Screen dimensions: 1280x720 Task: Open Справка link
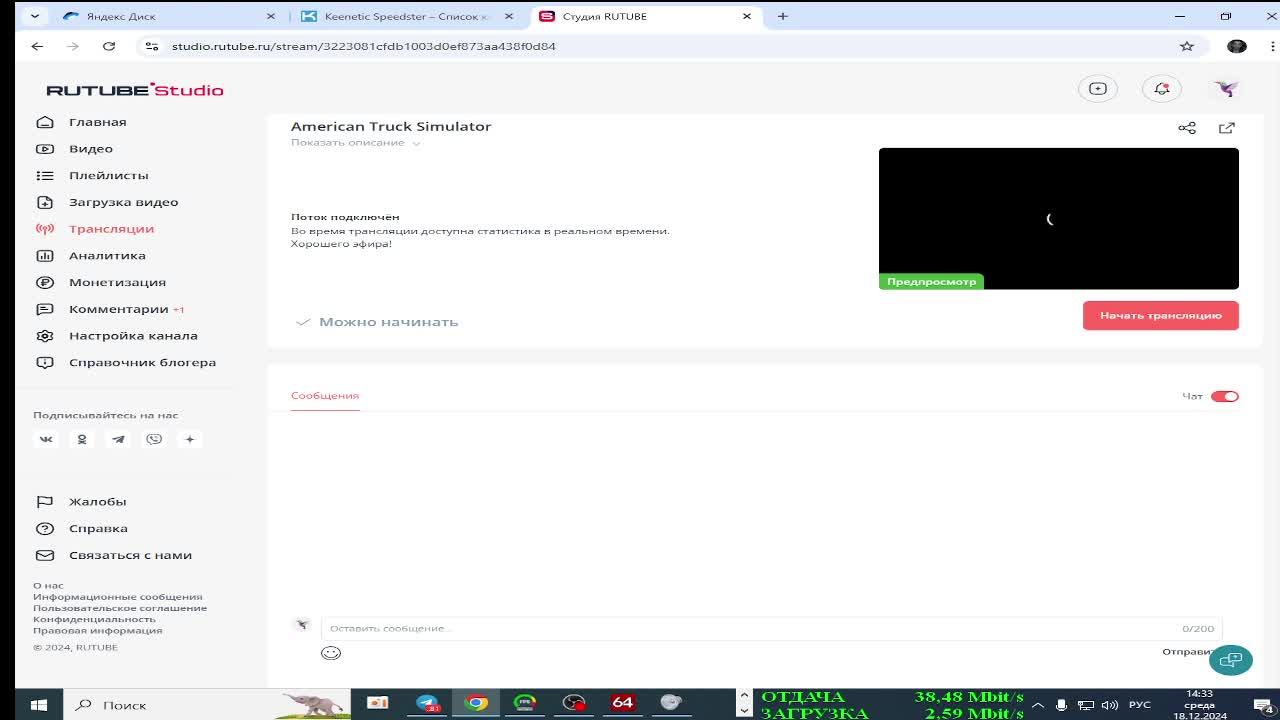(x=98, y=528)
